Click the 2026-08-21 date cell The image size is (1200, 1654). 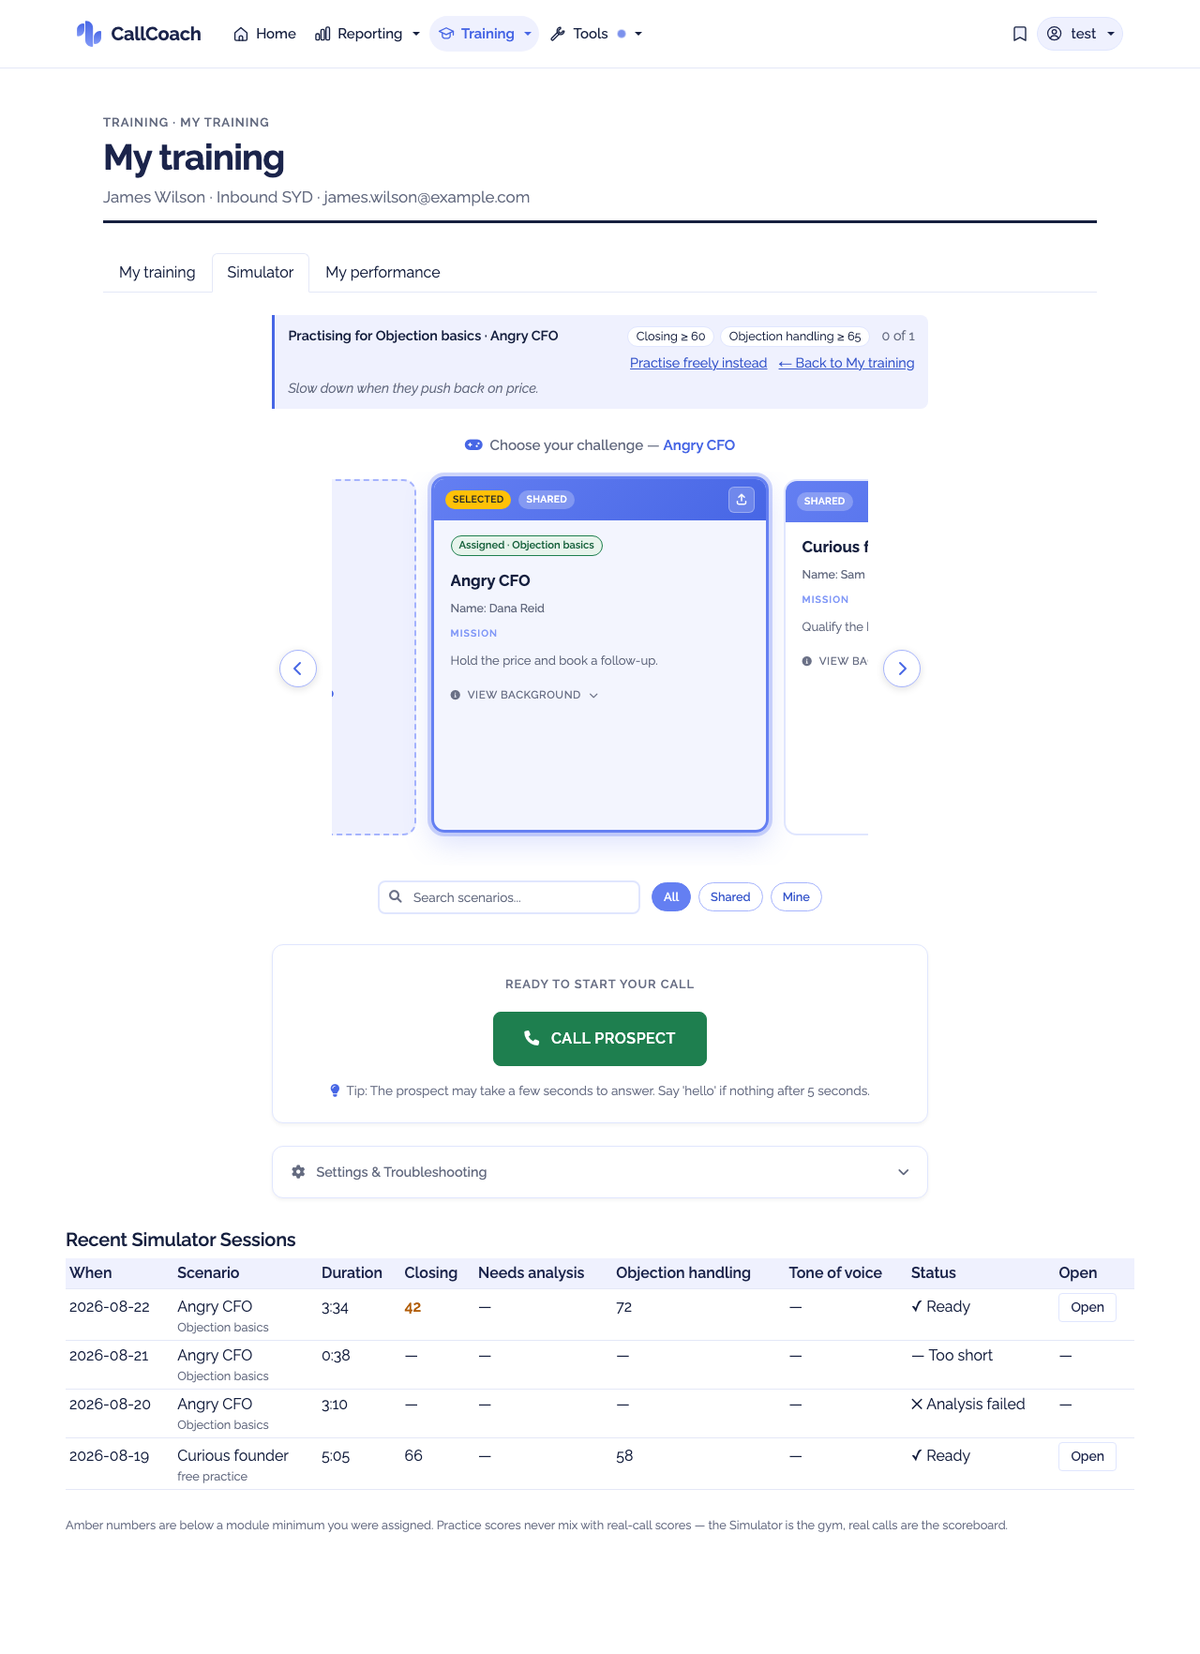tap(109, 1355)
